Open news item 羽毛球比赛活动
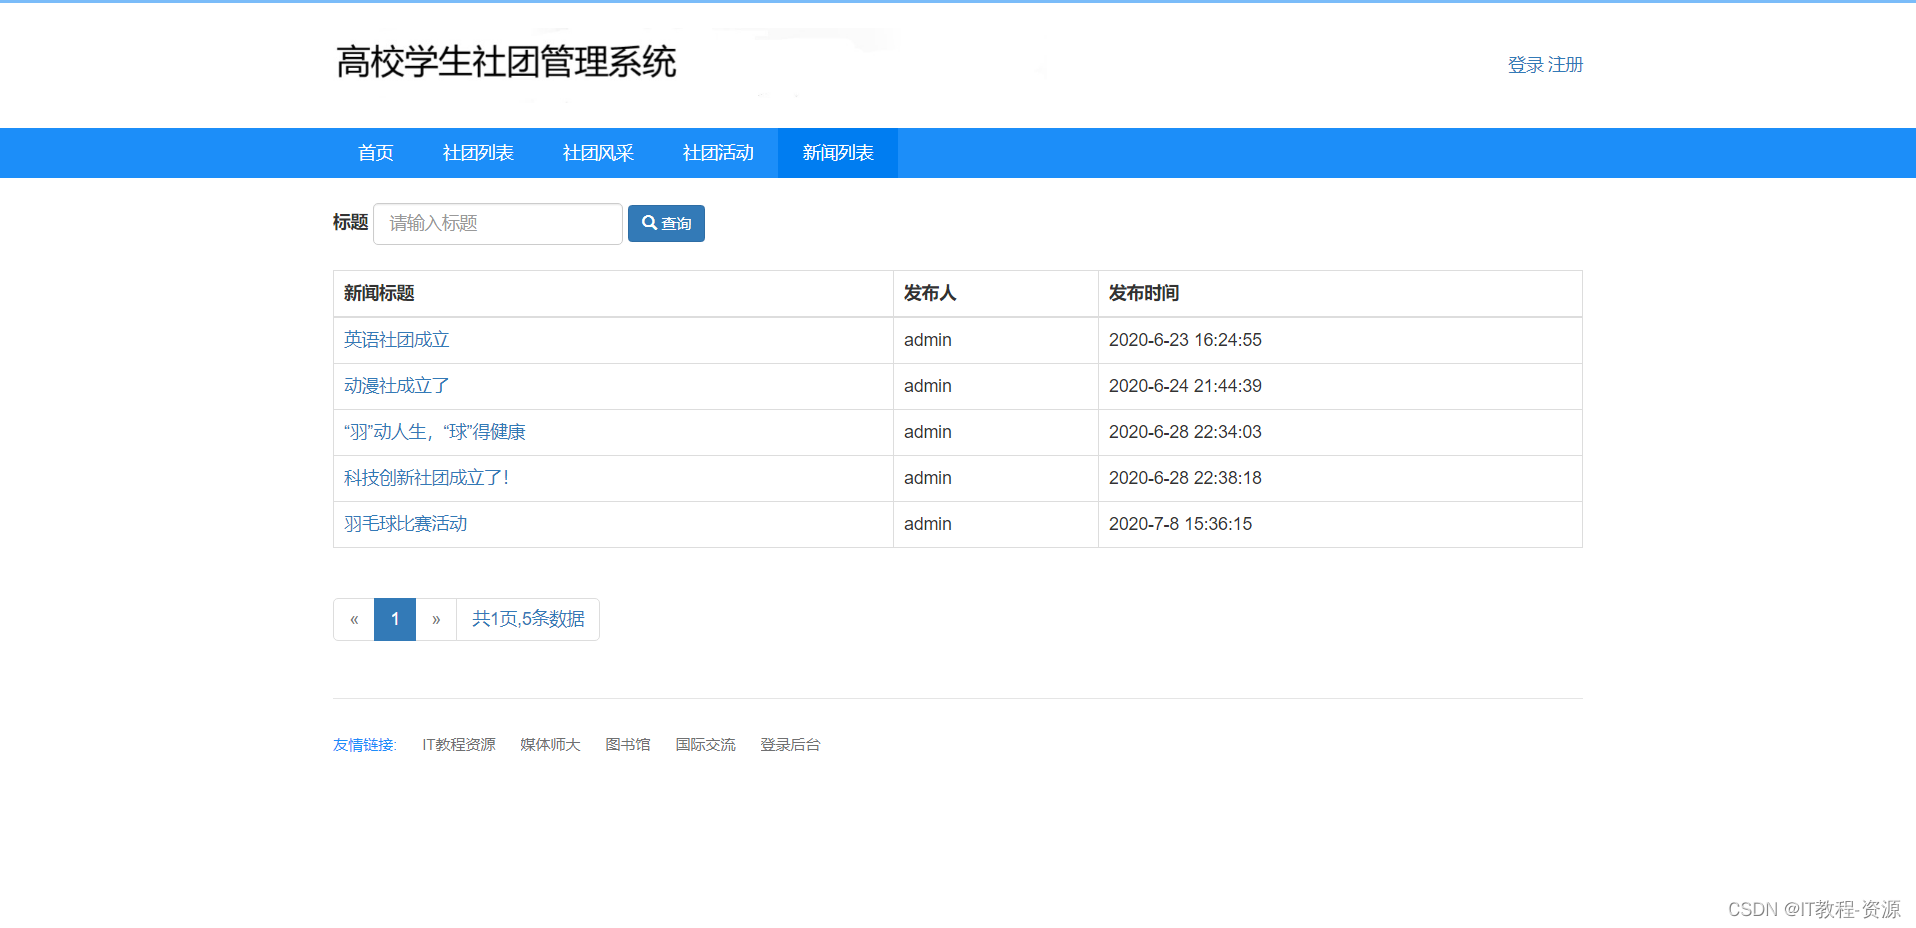1916x928 pixels. pos(406,524)
